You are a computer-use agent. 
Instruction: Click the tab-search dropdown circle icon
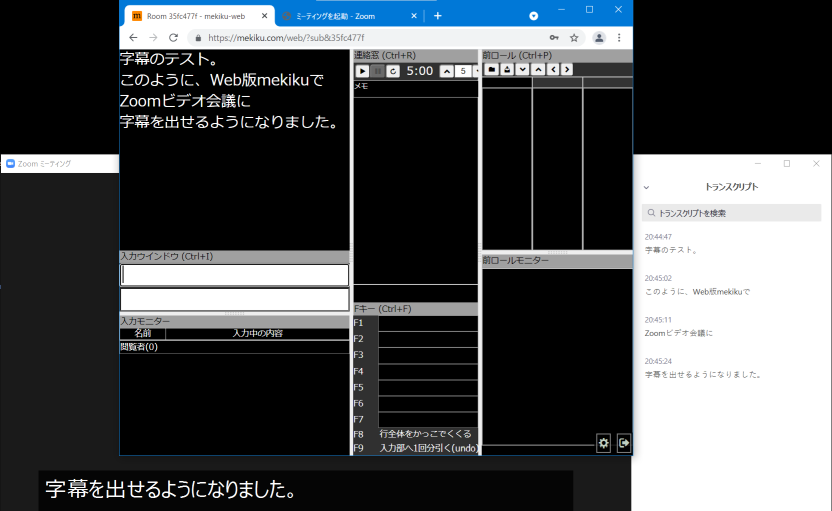tap(534, 16)
